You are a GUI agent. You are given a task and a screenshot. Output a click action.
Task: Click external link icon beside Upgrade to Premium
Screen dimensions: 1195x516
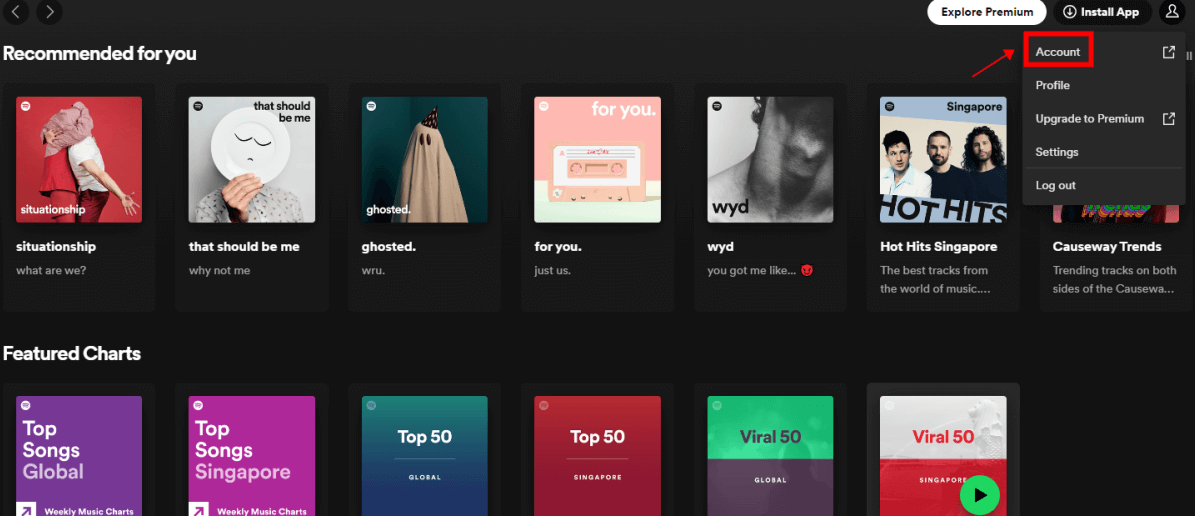[x=1168, y=119]
